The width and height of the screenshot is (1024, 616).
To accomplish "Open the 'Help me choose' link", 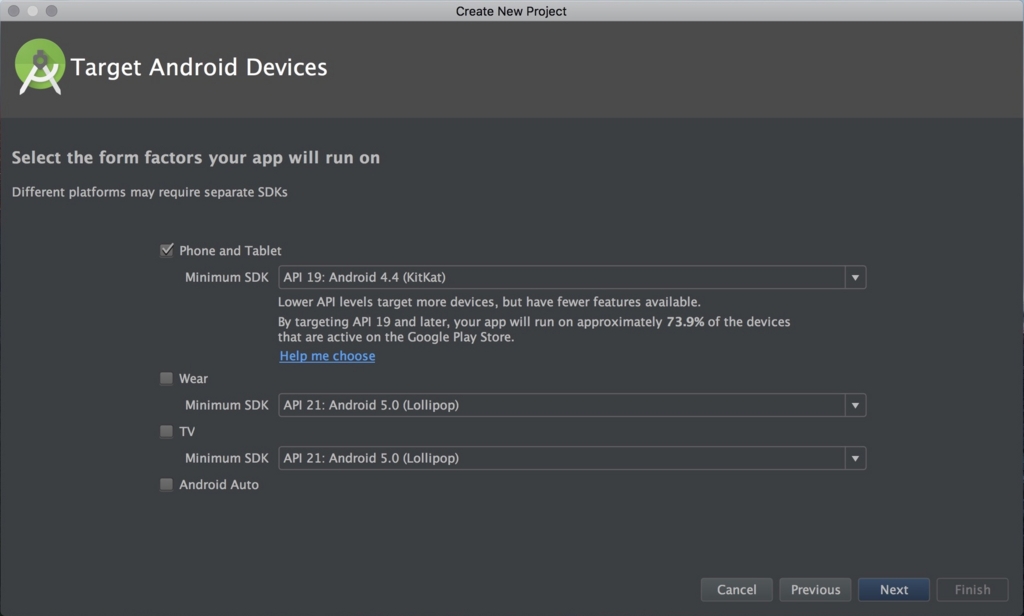I will 327,356.
